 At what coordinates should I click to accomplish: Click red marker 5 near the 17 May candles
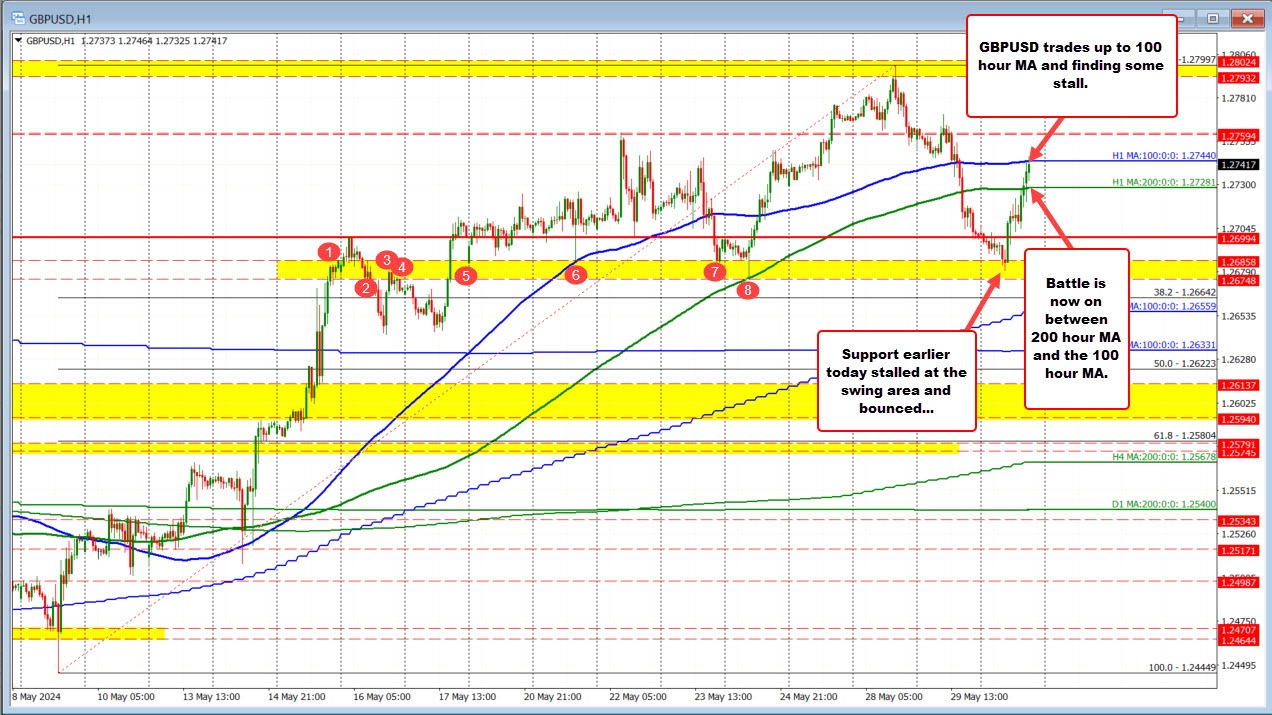[x=464, y=274]
